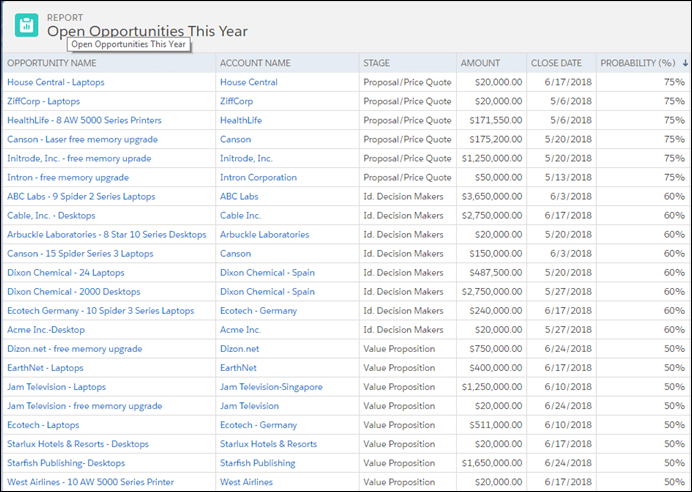692x492 pixels.
Task: Open West Airlines - 10 AW 5000 Series Printer
Action: [x=90, y=482]
